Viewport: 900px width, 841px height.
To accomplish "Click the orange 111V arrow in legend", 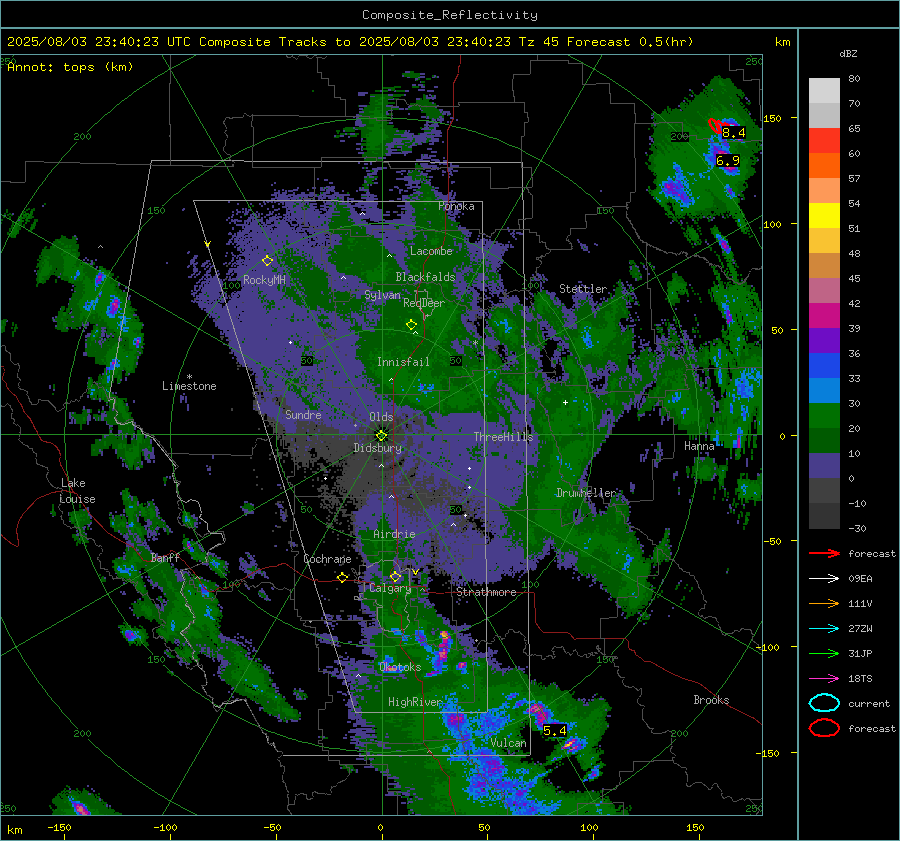I will pos(824,603).
